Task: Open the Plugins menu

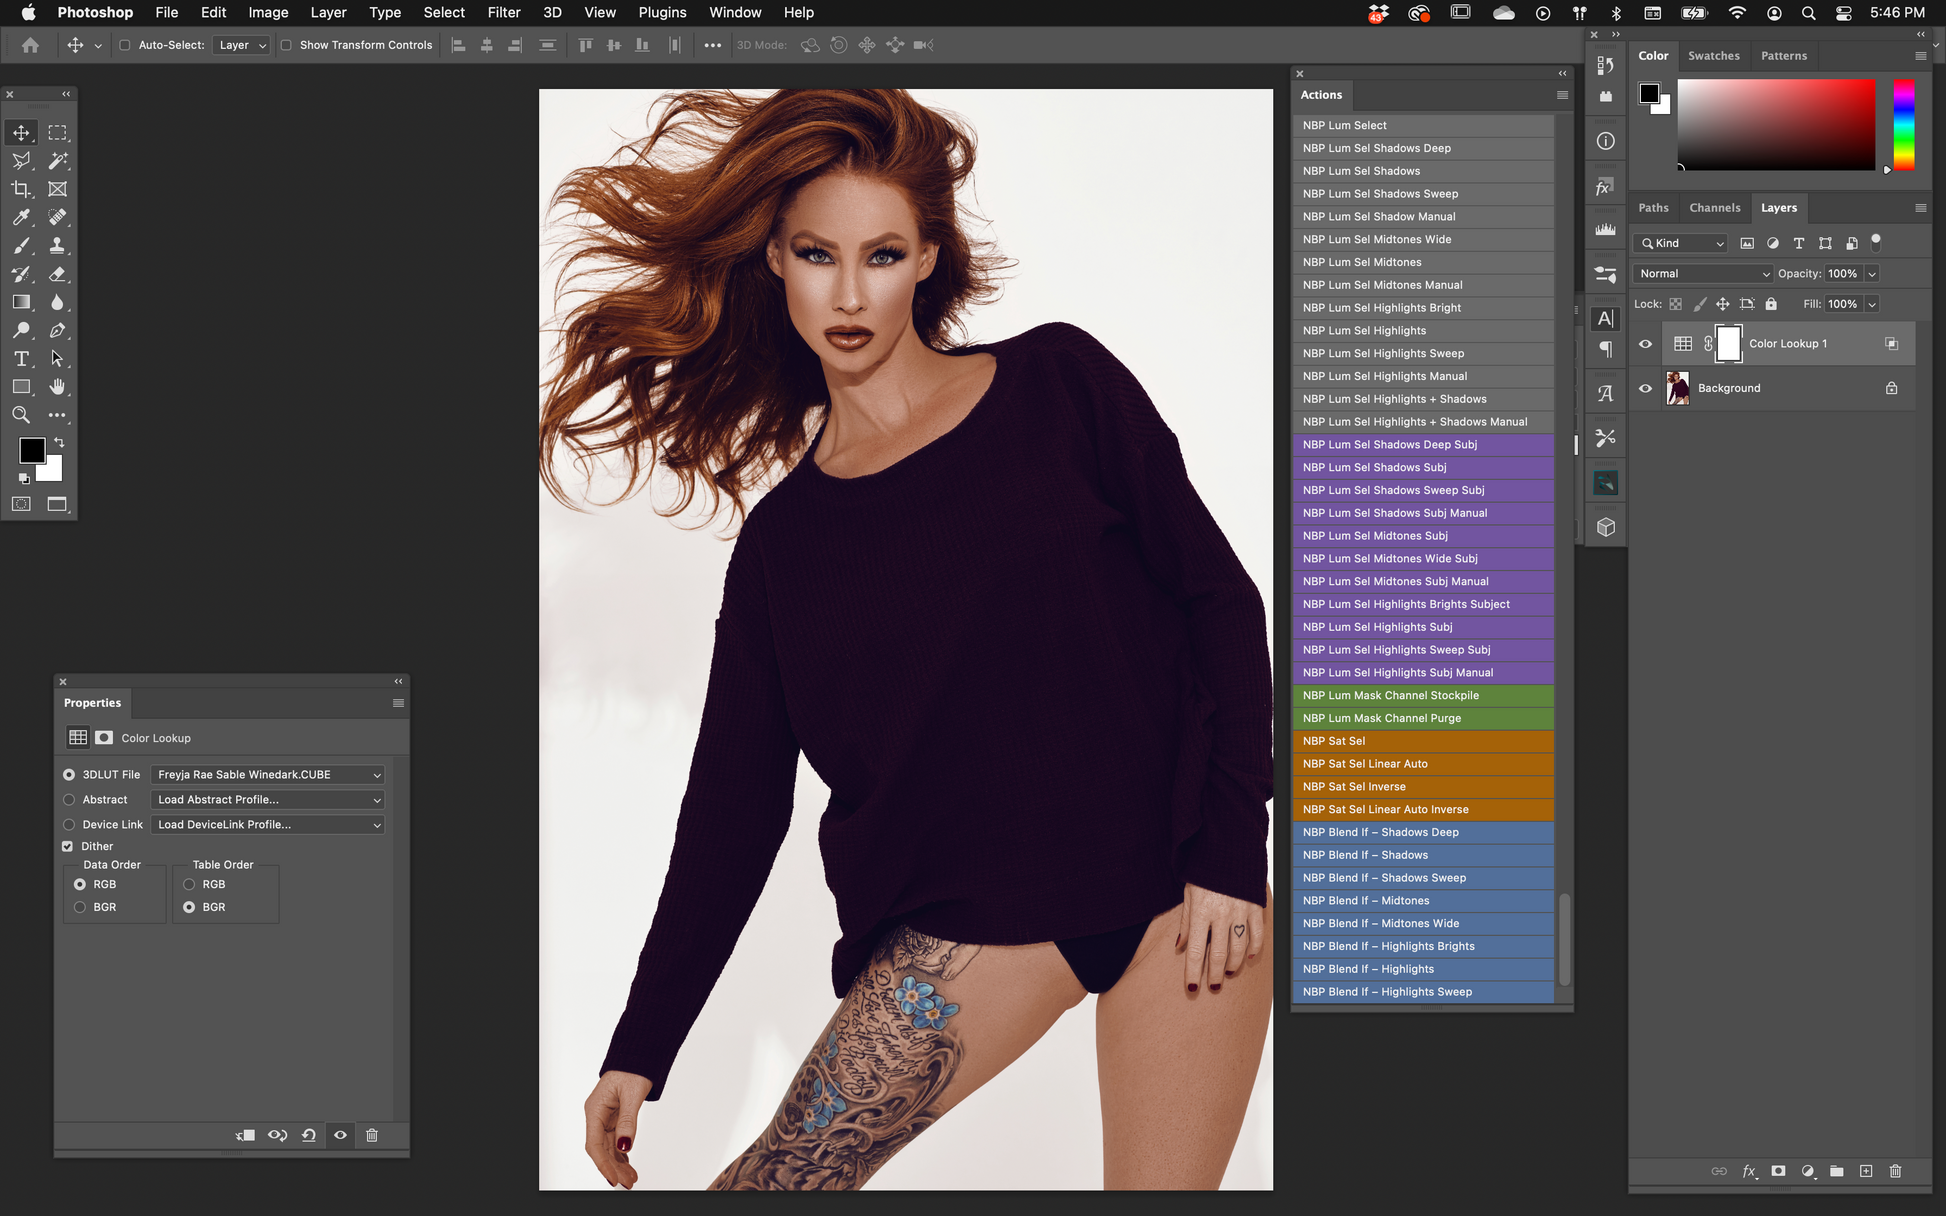Action: point(662,12)
